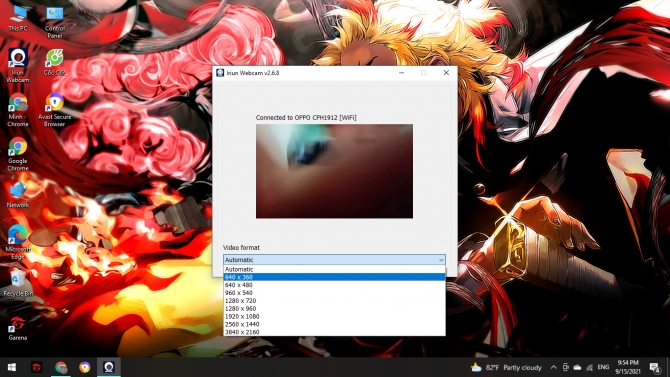This screenshot has width=670, height=377.
Task: Open Windows Start menu
Action: pos(12,367)
